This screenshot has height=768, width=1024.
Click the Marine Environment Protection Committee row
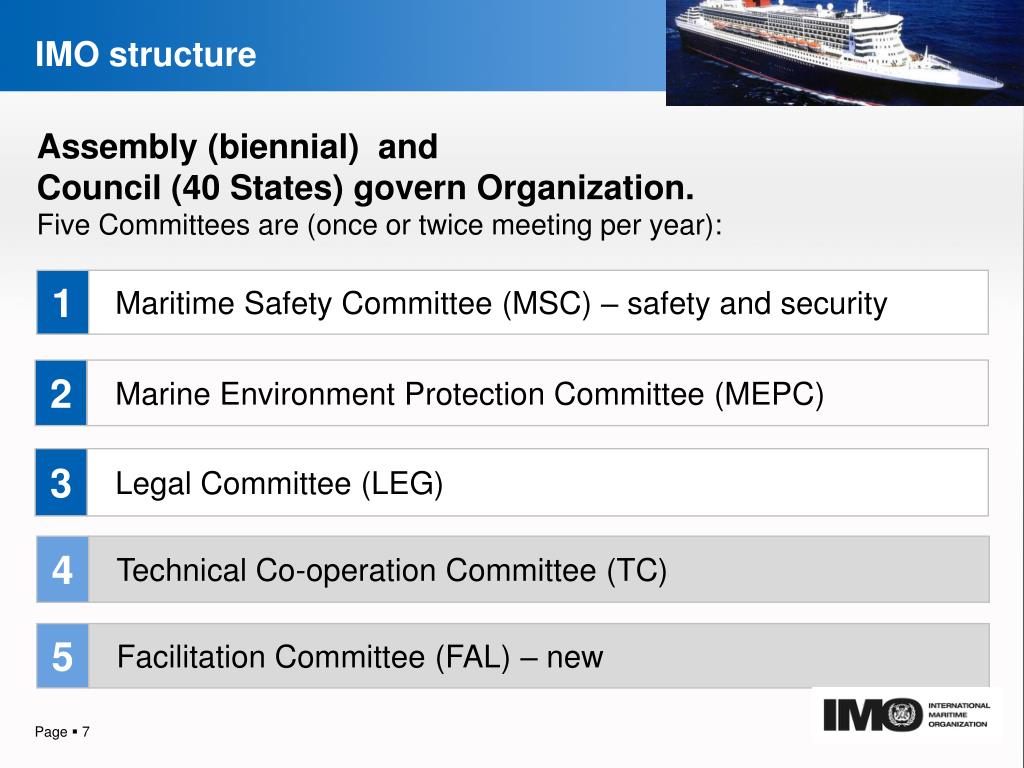513,393
